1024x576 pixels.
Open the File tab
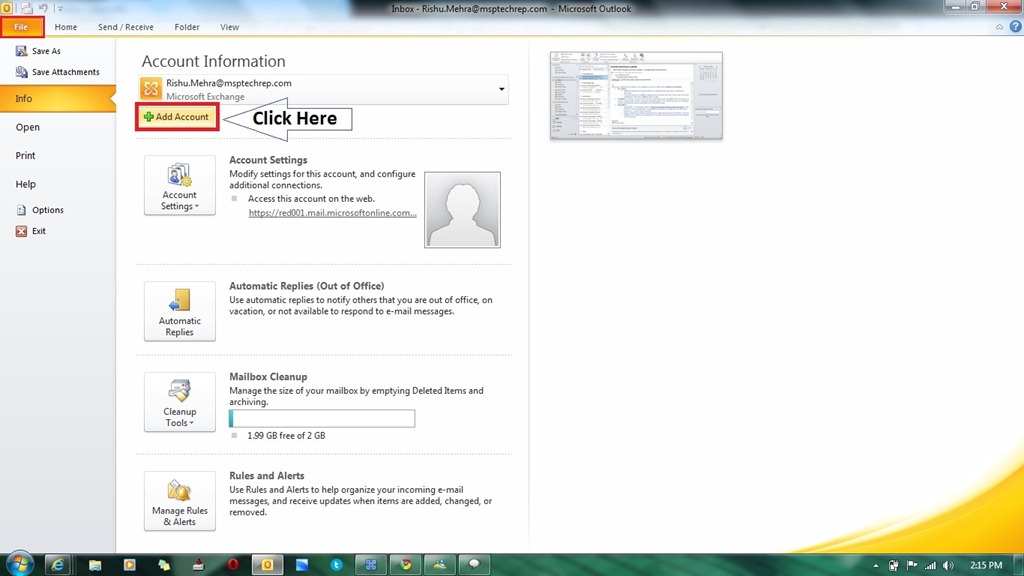(x=22, y=27)
